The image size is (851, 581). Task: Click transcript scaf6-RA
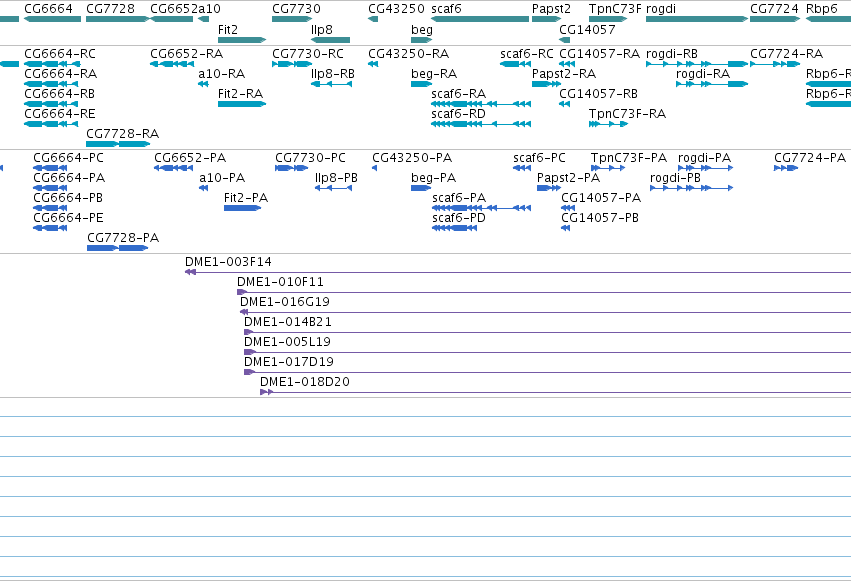tap(481, 104)
